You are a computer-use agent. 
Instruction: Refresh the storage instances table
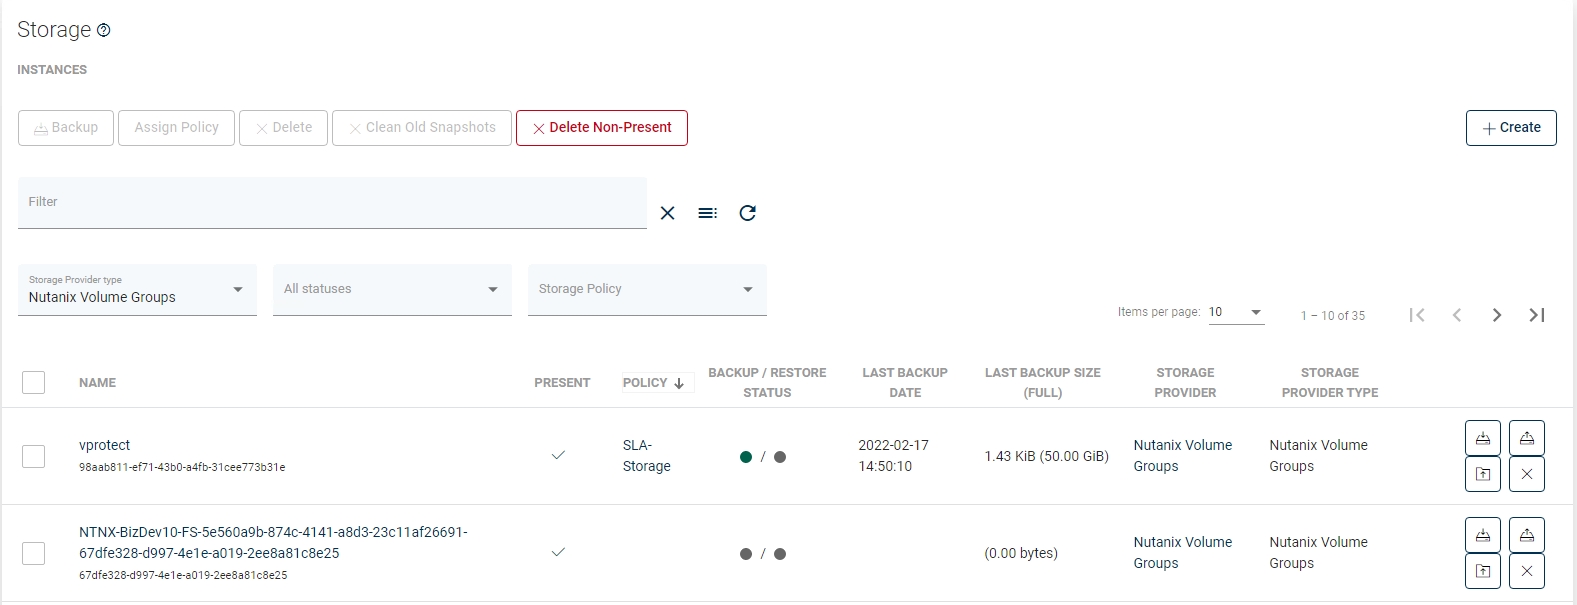pos(747,213)
